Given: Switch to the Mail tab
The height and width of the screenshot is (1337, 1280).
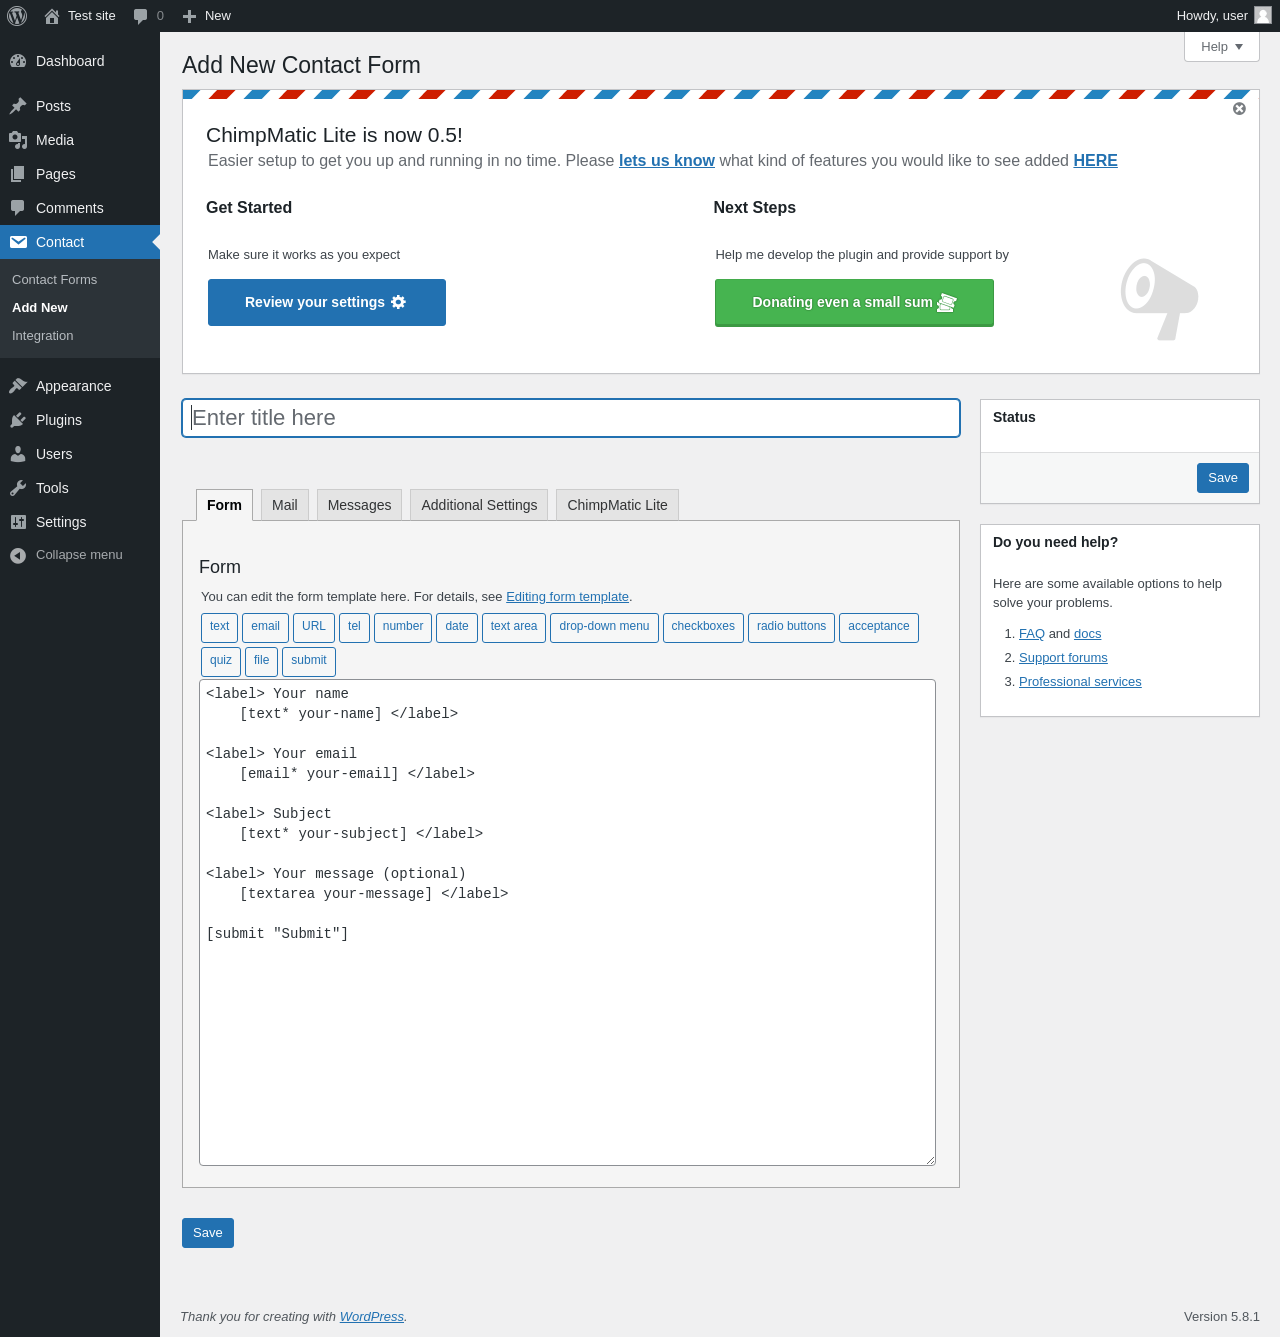Looking at the screenshot, I should click(285, 505).
